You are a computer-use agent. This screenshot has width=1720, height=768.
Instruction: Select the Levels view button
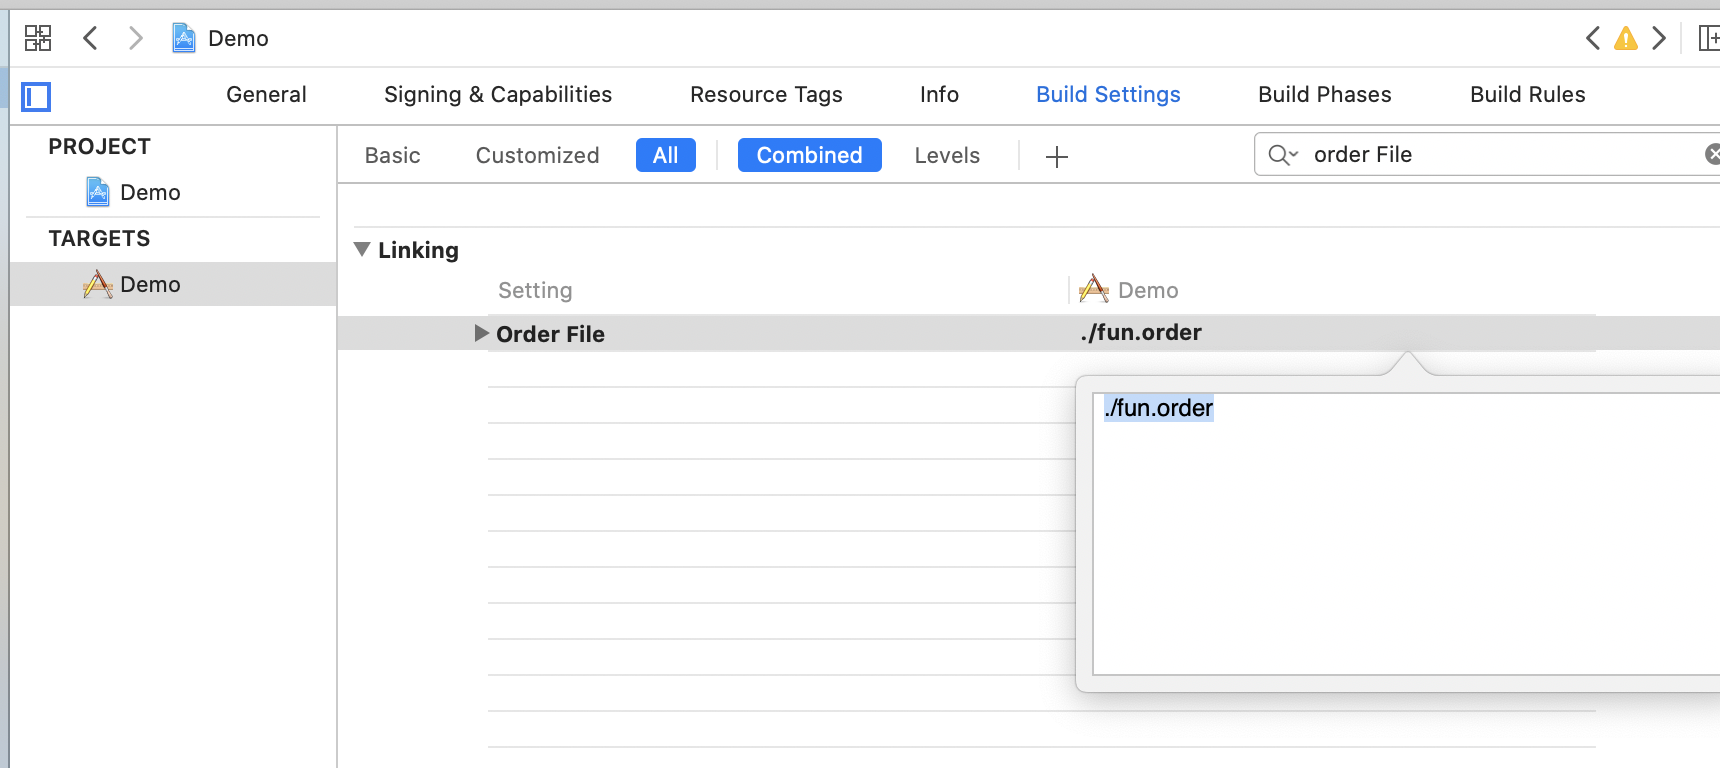point(946,155)
